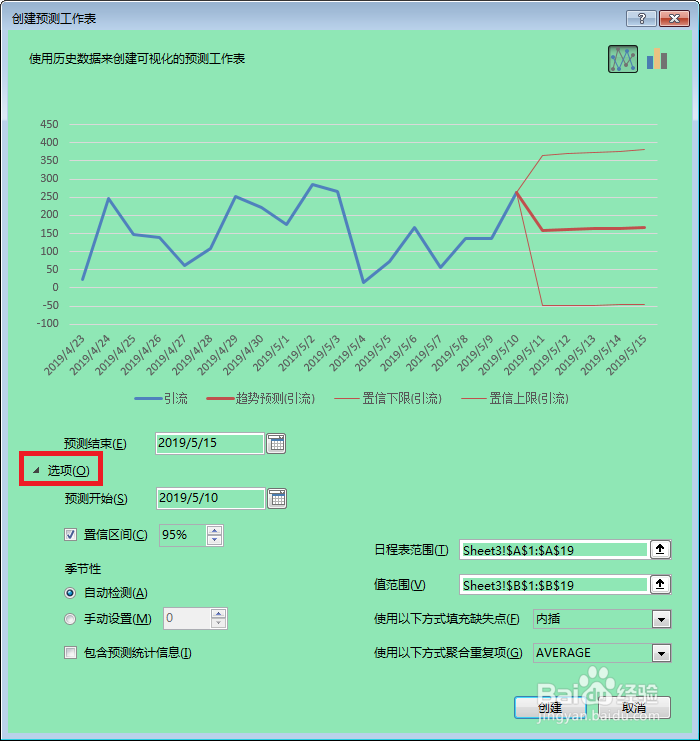The image size is (700, 741).
Task: Open the 聚合重复项 dropdown showing AVERAGE
Action: click(x=661, y=653)
